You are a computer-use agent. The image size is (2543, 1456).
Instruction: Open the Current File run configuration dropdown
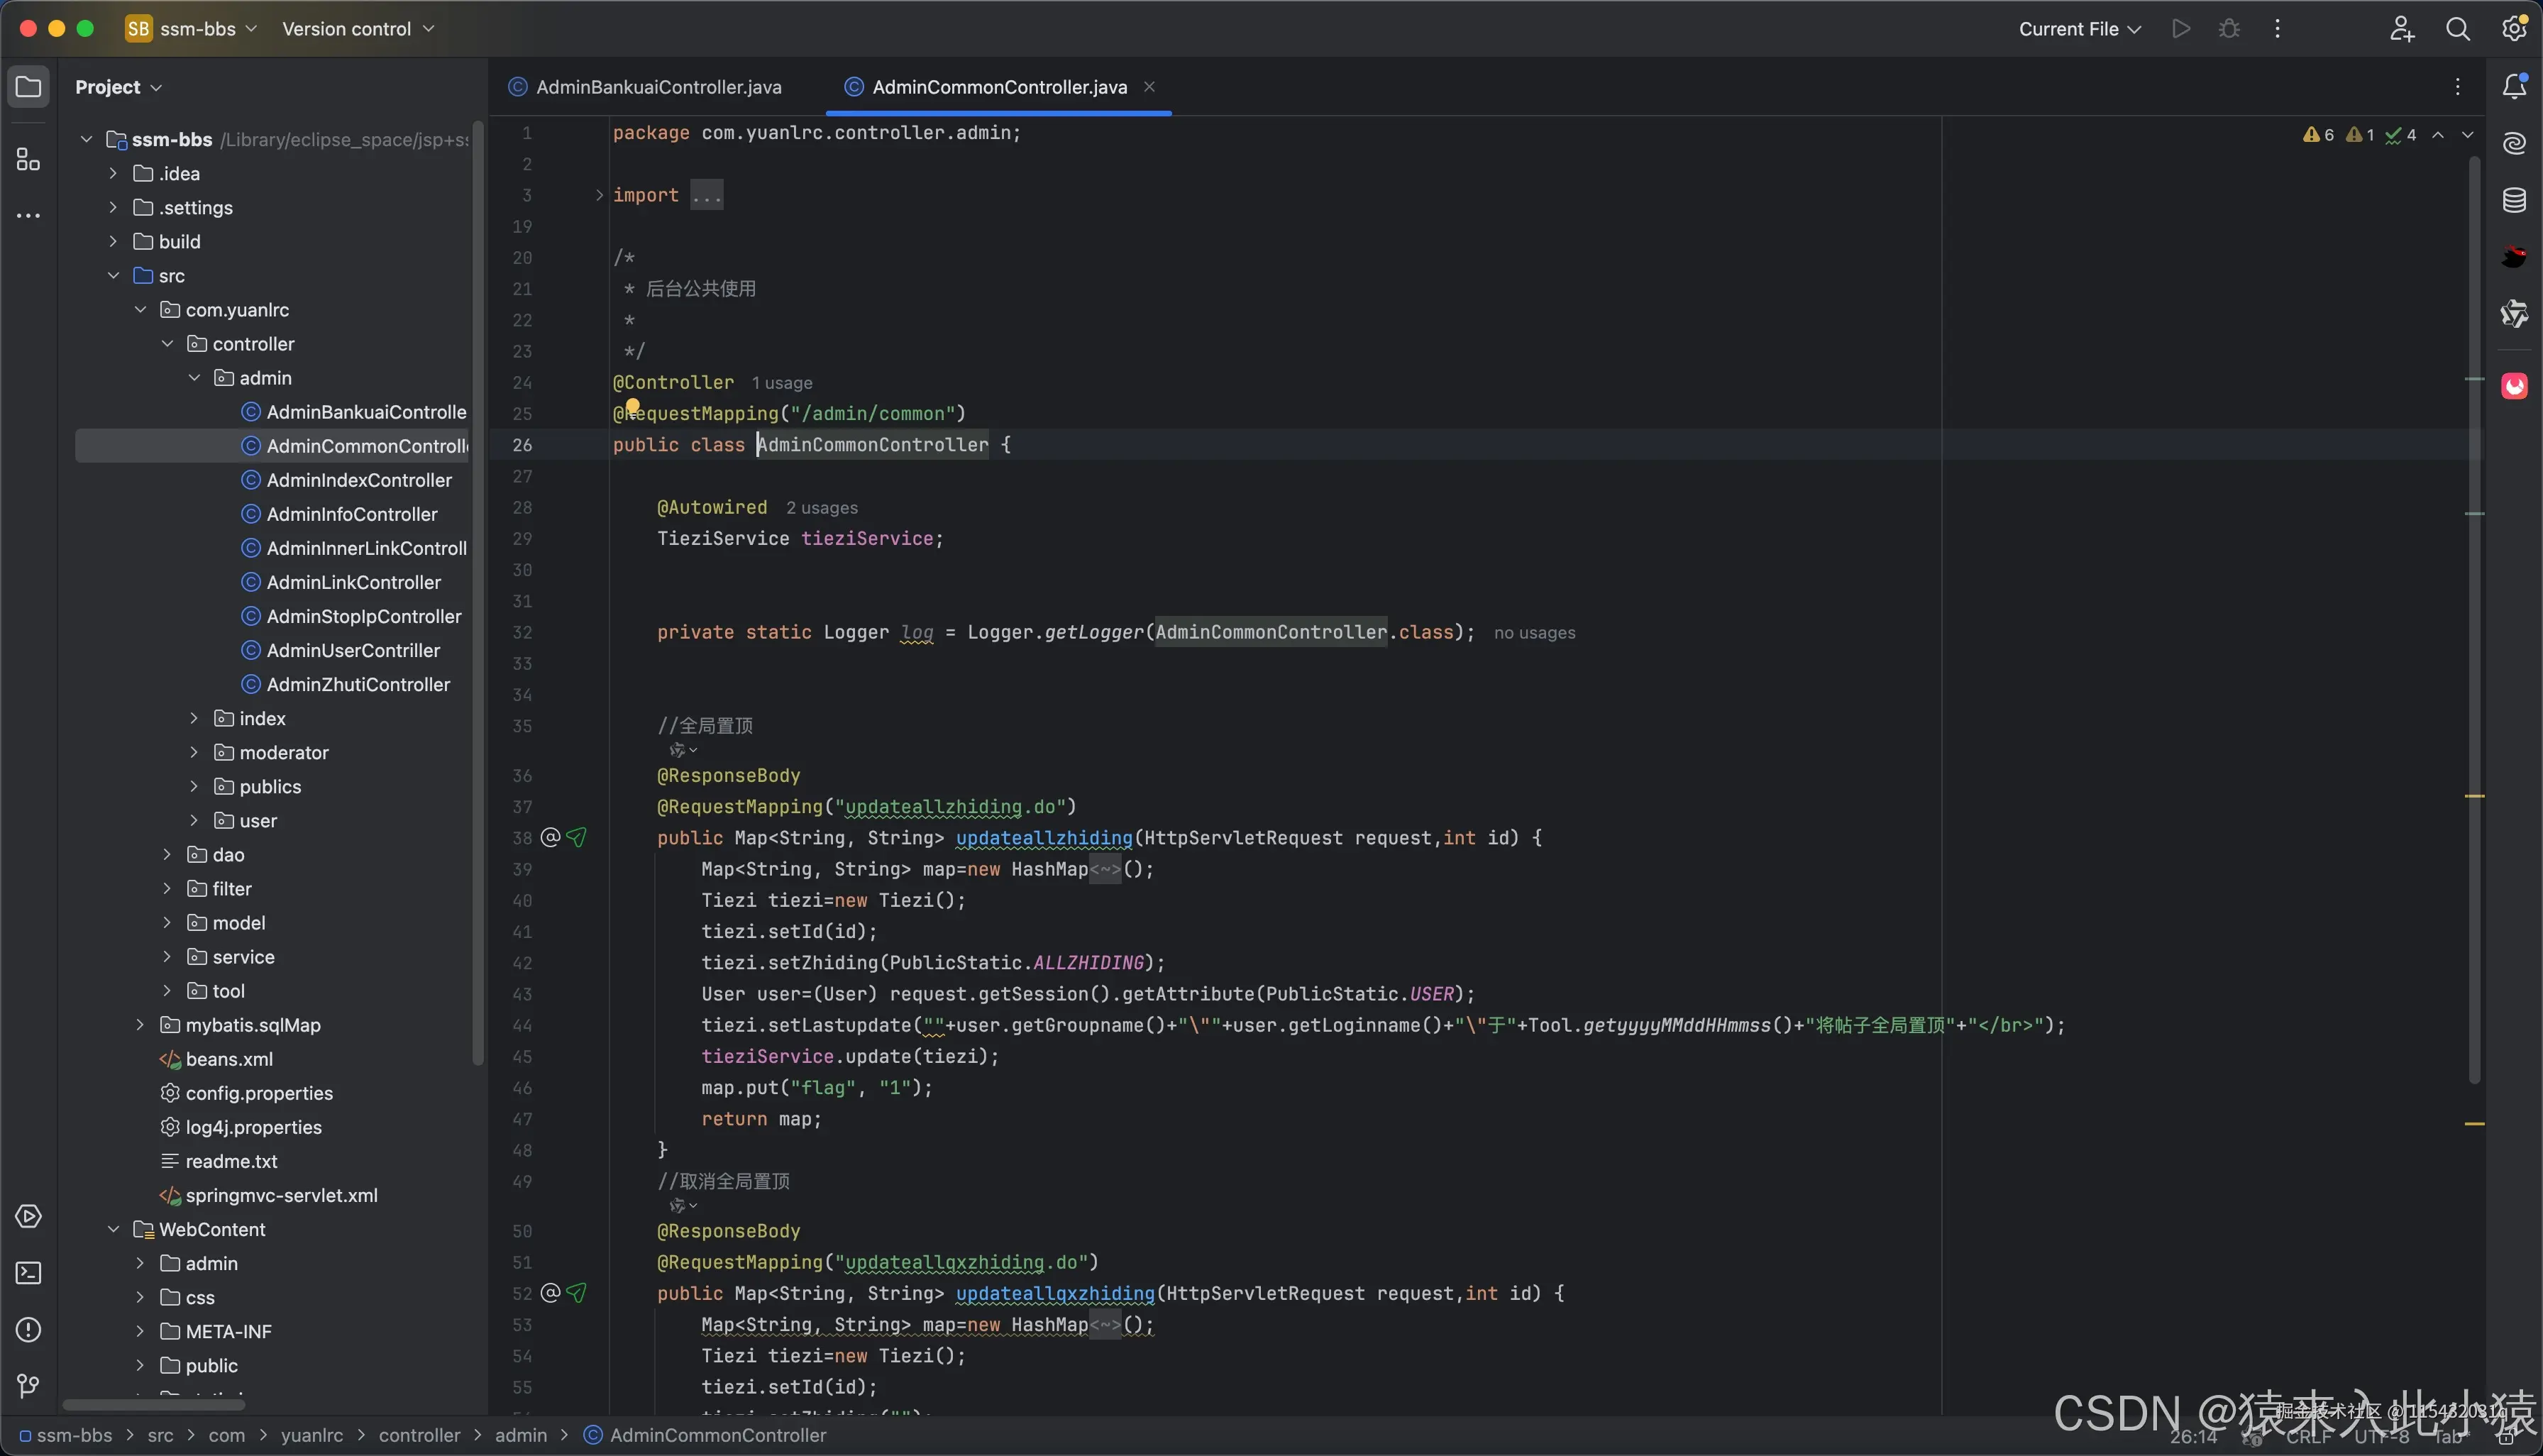[2079, 29]
